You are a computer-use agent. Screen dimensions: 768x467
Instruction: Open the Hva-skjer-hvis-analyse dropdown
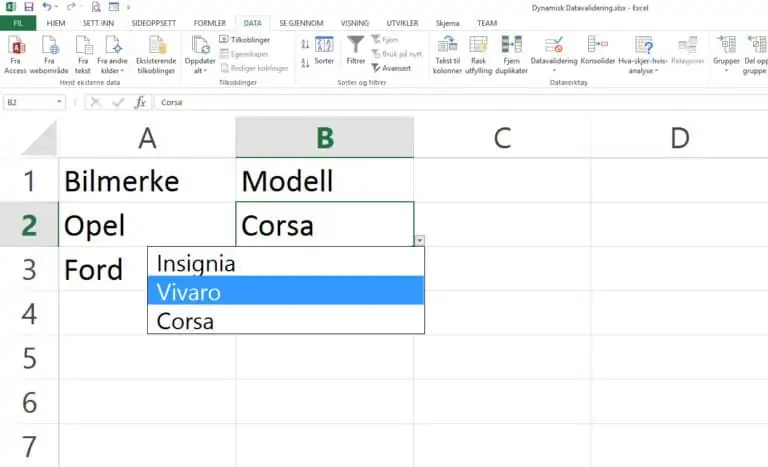pos(643,54)
